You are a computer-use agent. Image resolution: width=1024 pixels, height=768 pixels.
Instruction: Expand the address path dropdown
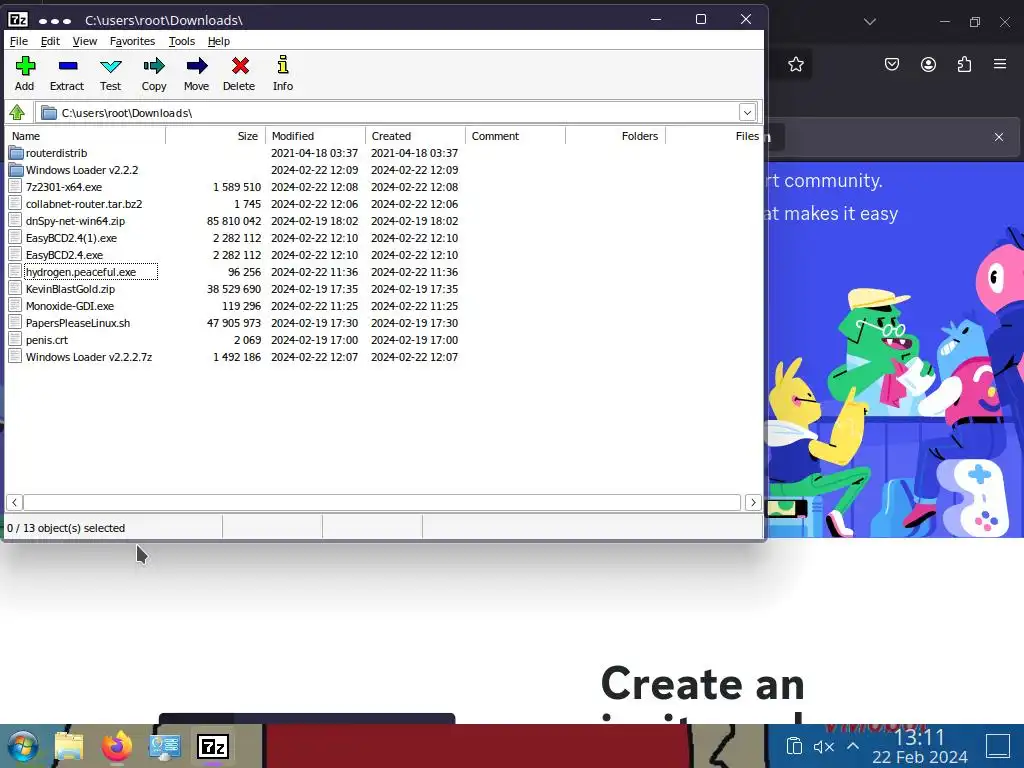747,113
